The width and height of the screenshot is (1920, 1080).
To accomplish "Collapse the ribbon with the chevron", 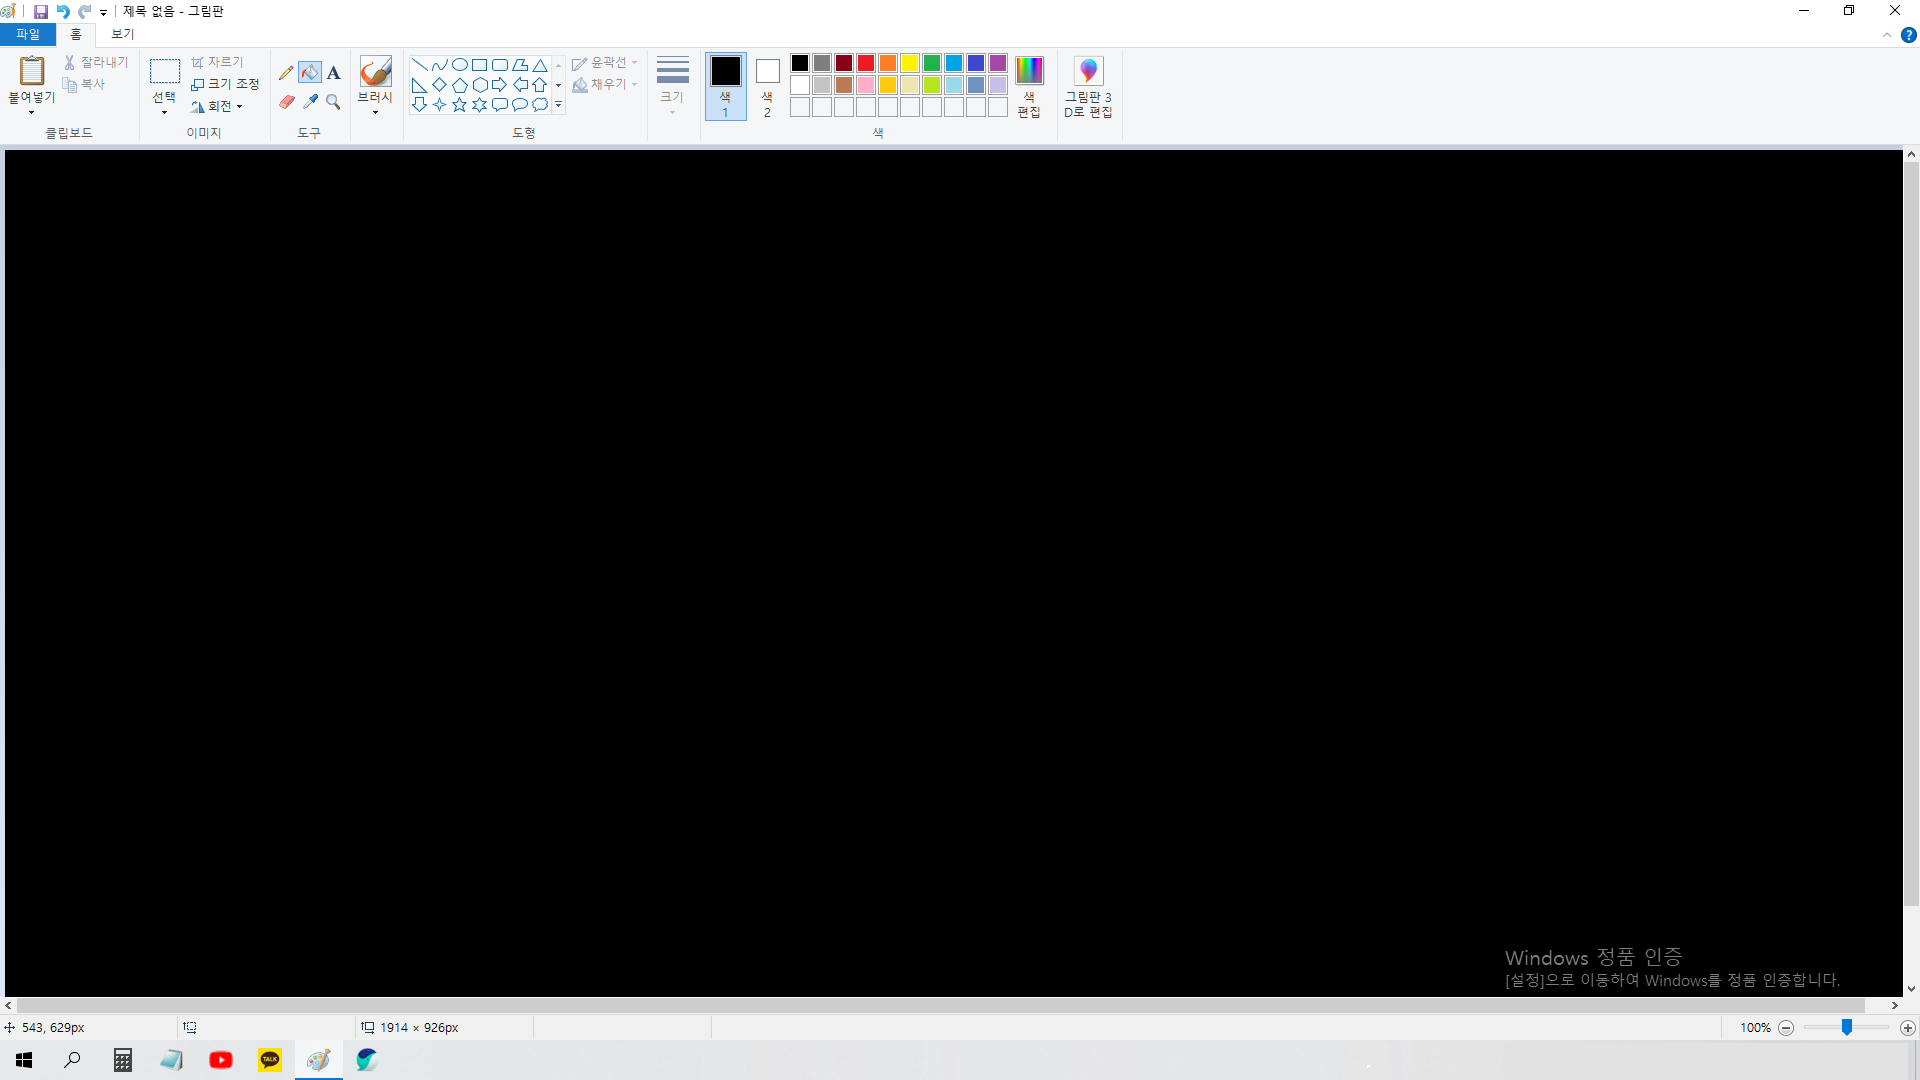I will pyautogui.click(x=1887, y=35).
